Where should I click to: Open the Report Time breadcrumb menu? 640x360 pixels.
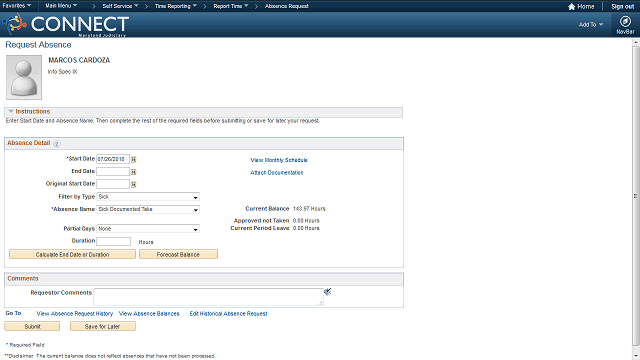[231, 6]
